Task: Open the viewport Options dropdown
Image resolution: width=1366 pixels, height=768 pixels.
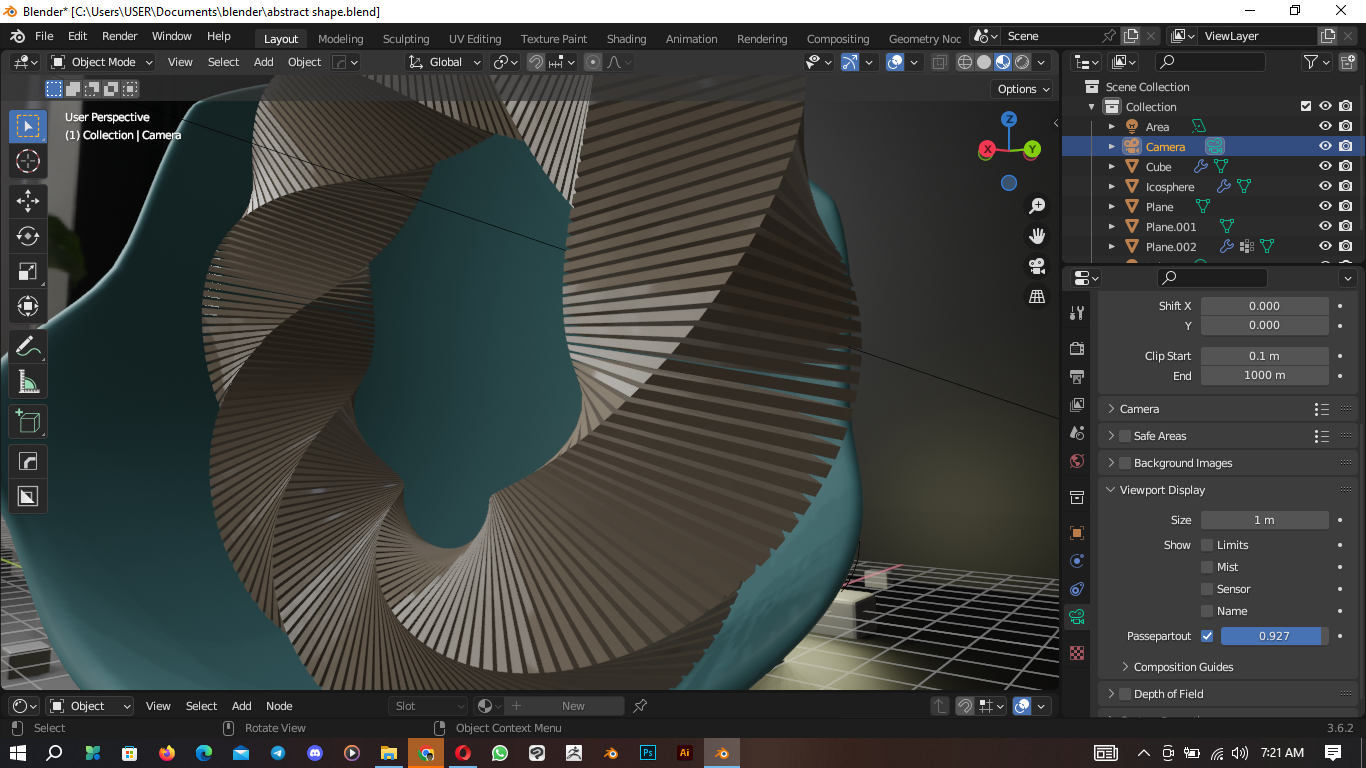Action: coord(1024,89)
